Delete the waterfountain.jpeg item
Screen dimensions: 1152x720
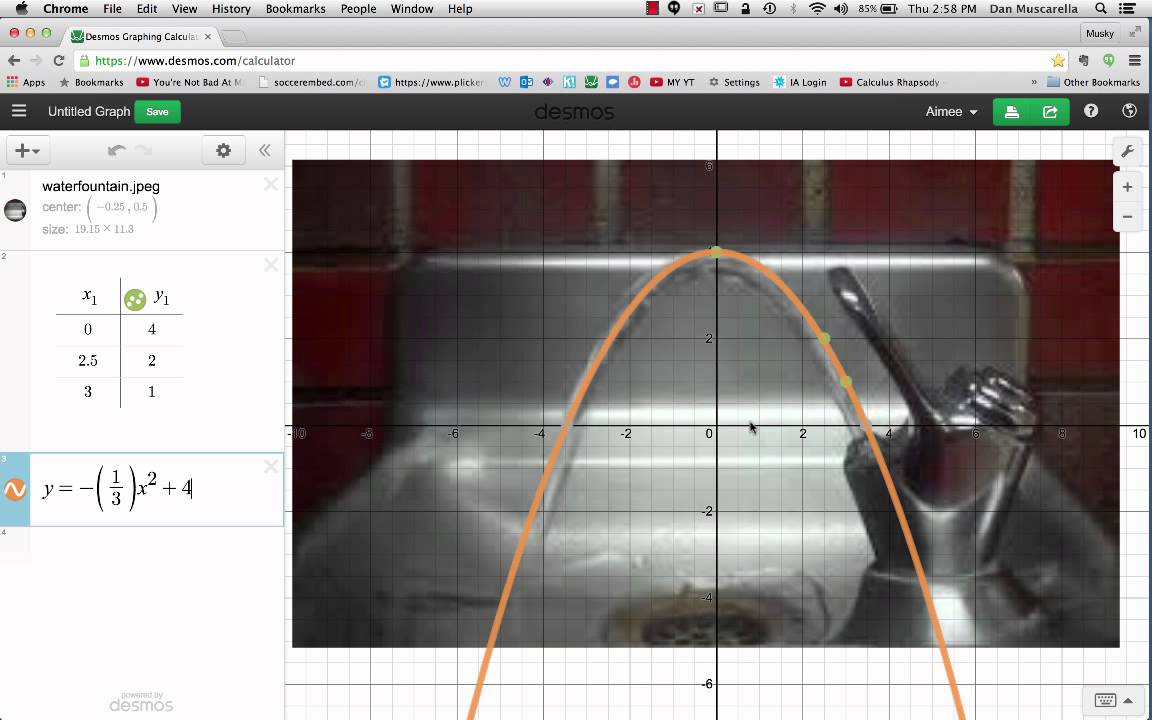[x=271, y=184]
